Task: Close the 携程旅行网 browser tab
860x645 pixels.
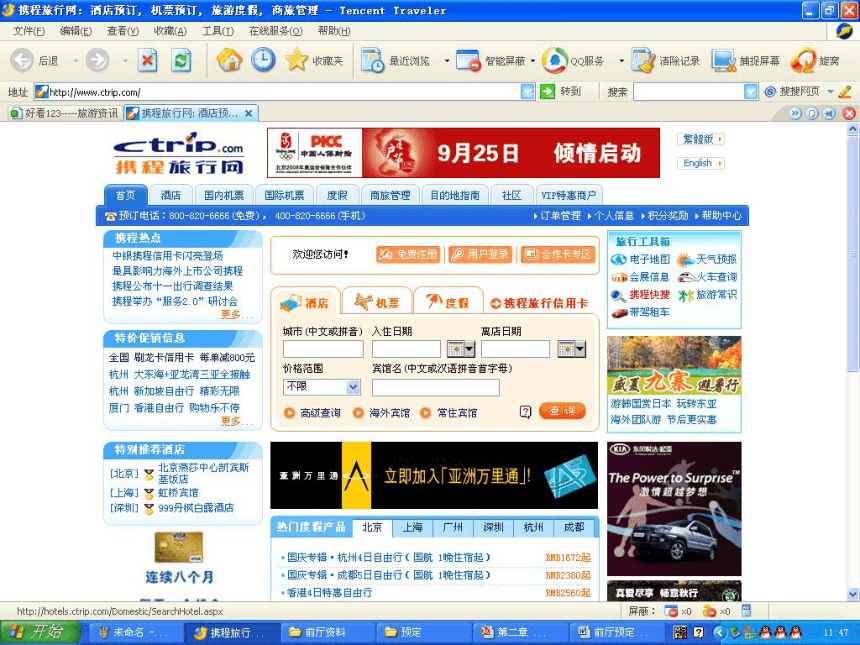Action: coord(248,114)
